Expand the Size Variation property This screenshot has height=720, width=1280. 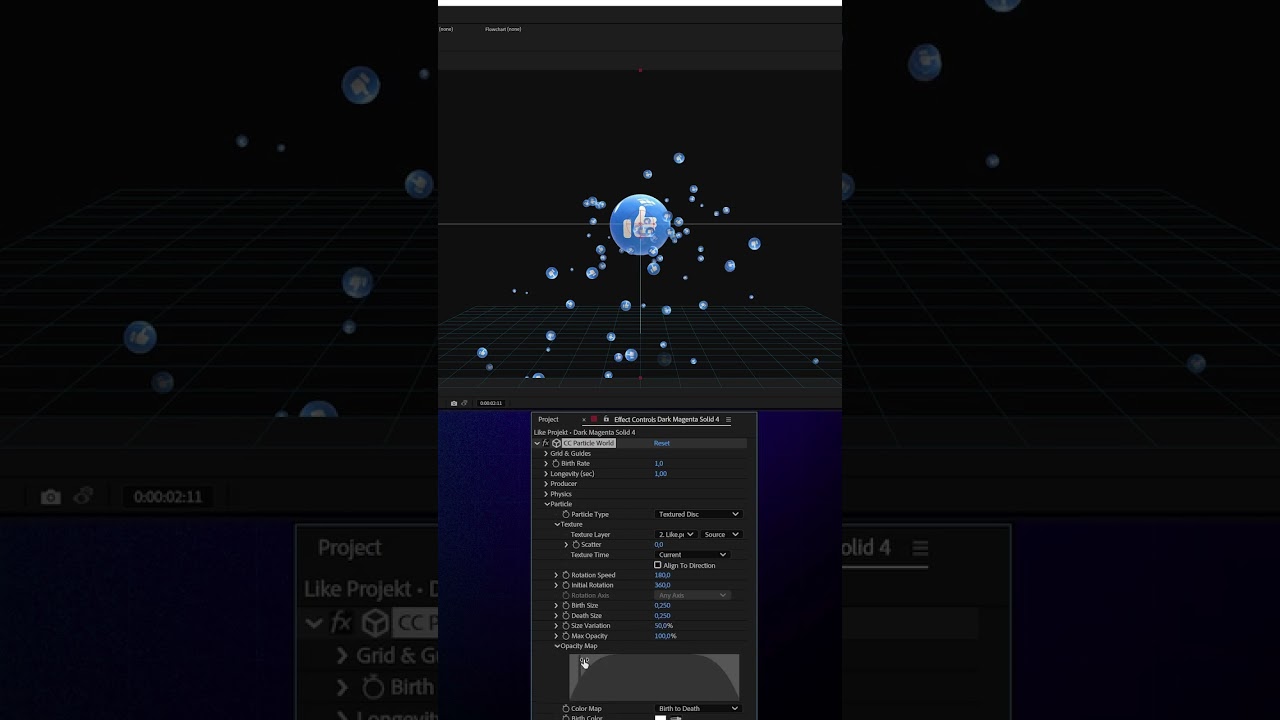coord(556,626)
